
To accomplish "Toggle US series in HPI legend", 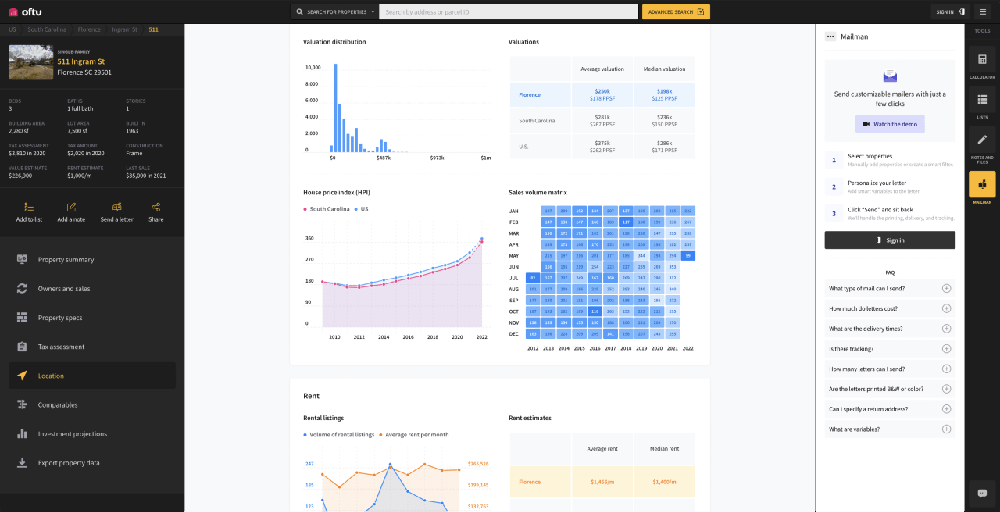I will point(362,209).
